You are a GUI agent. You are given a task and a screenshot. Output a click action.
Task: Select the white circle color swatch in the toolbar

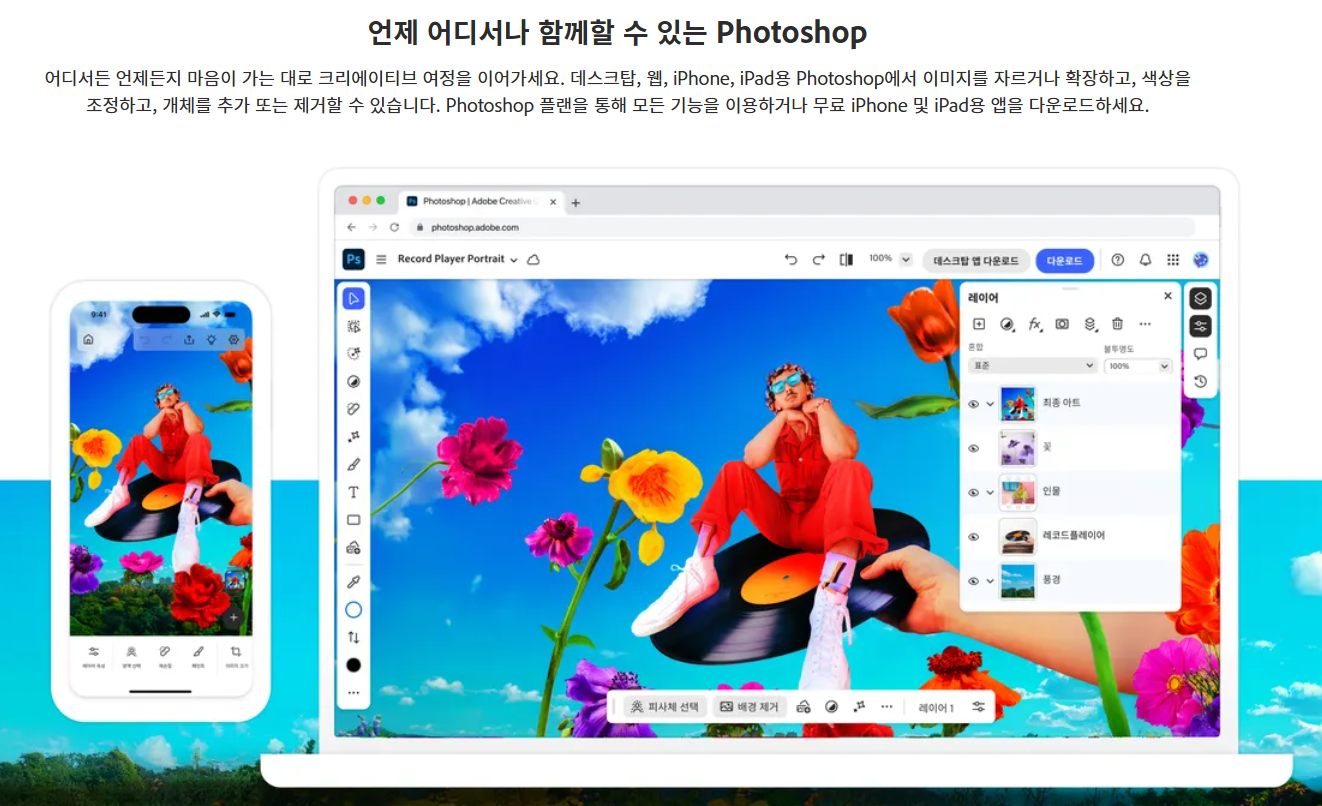(353, 609)
